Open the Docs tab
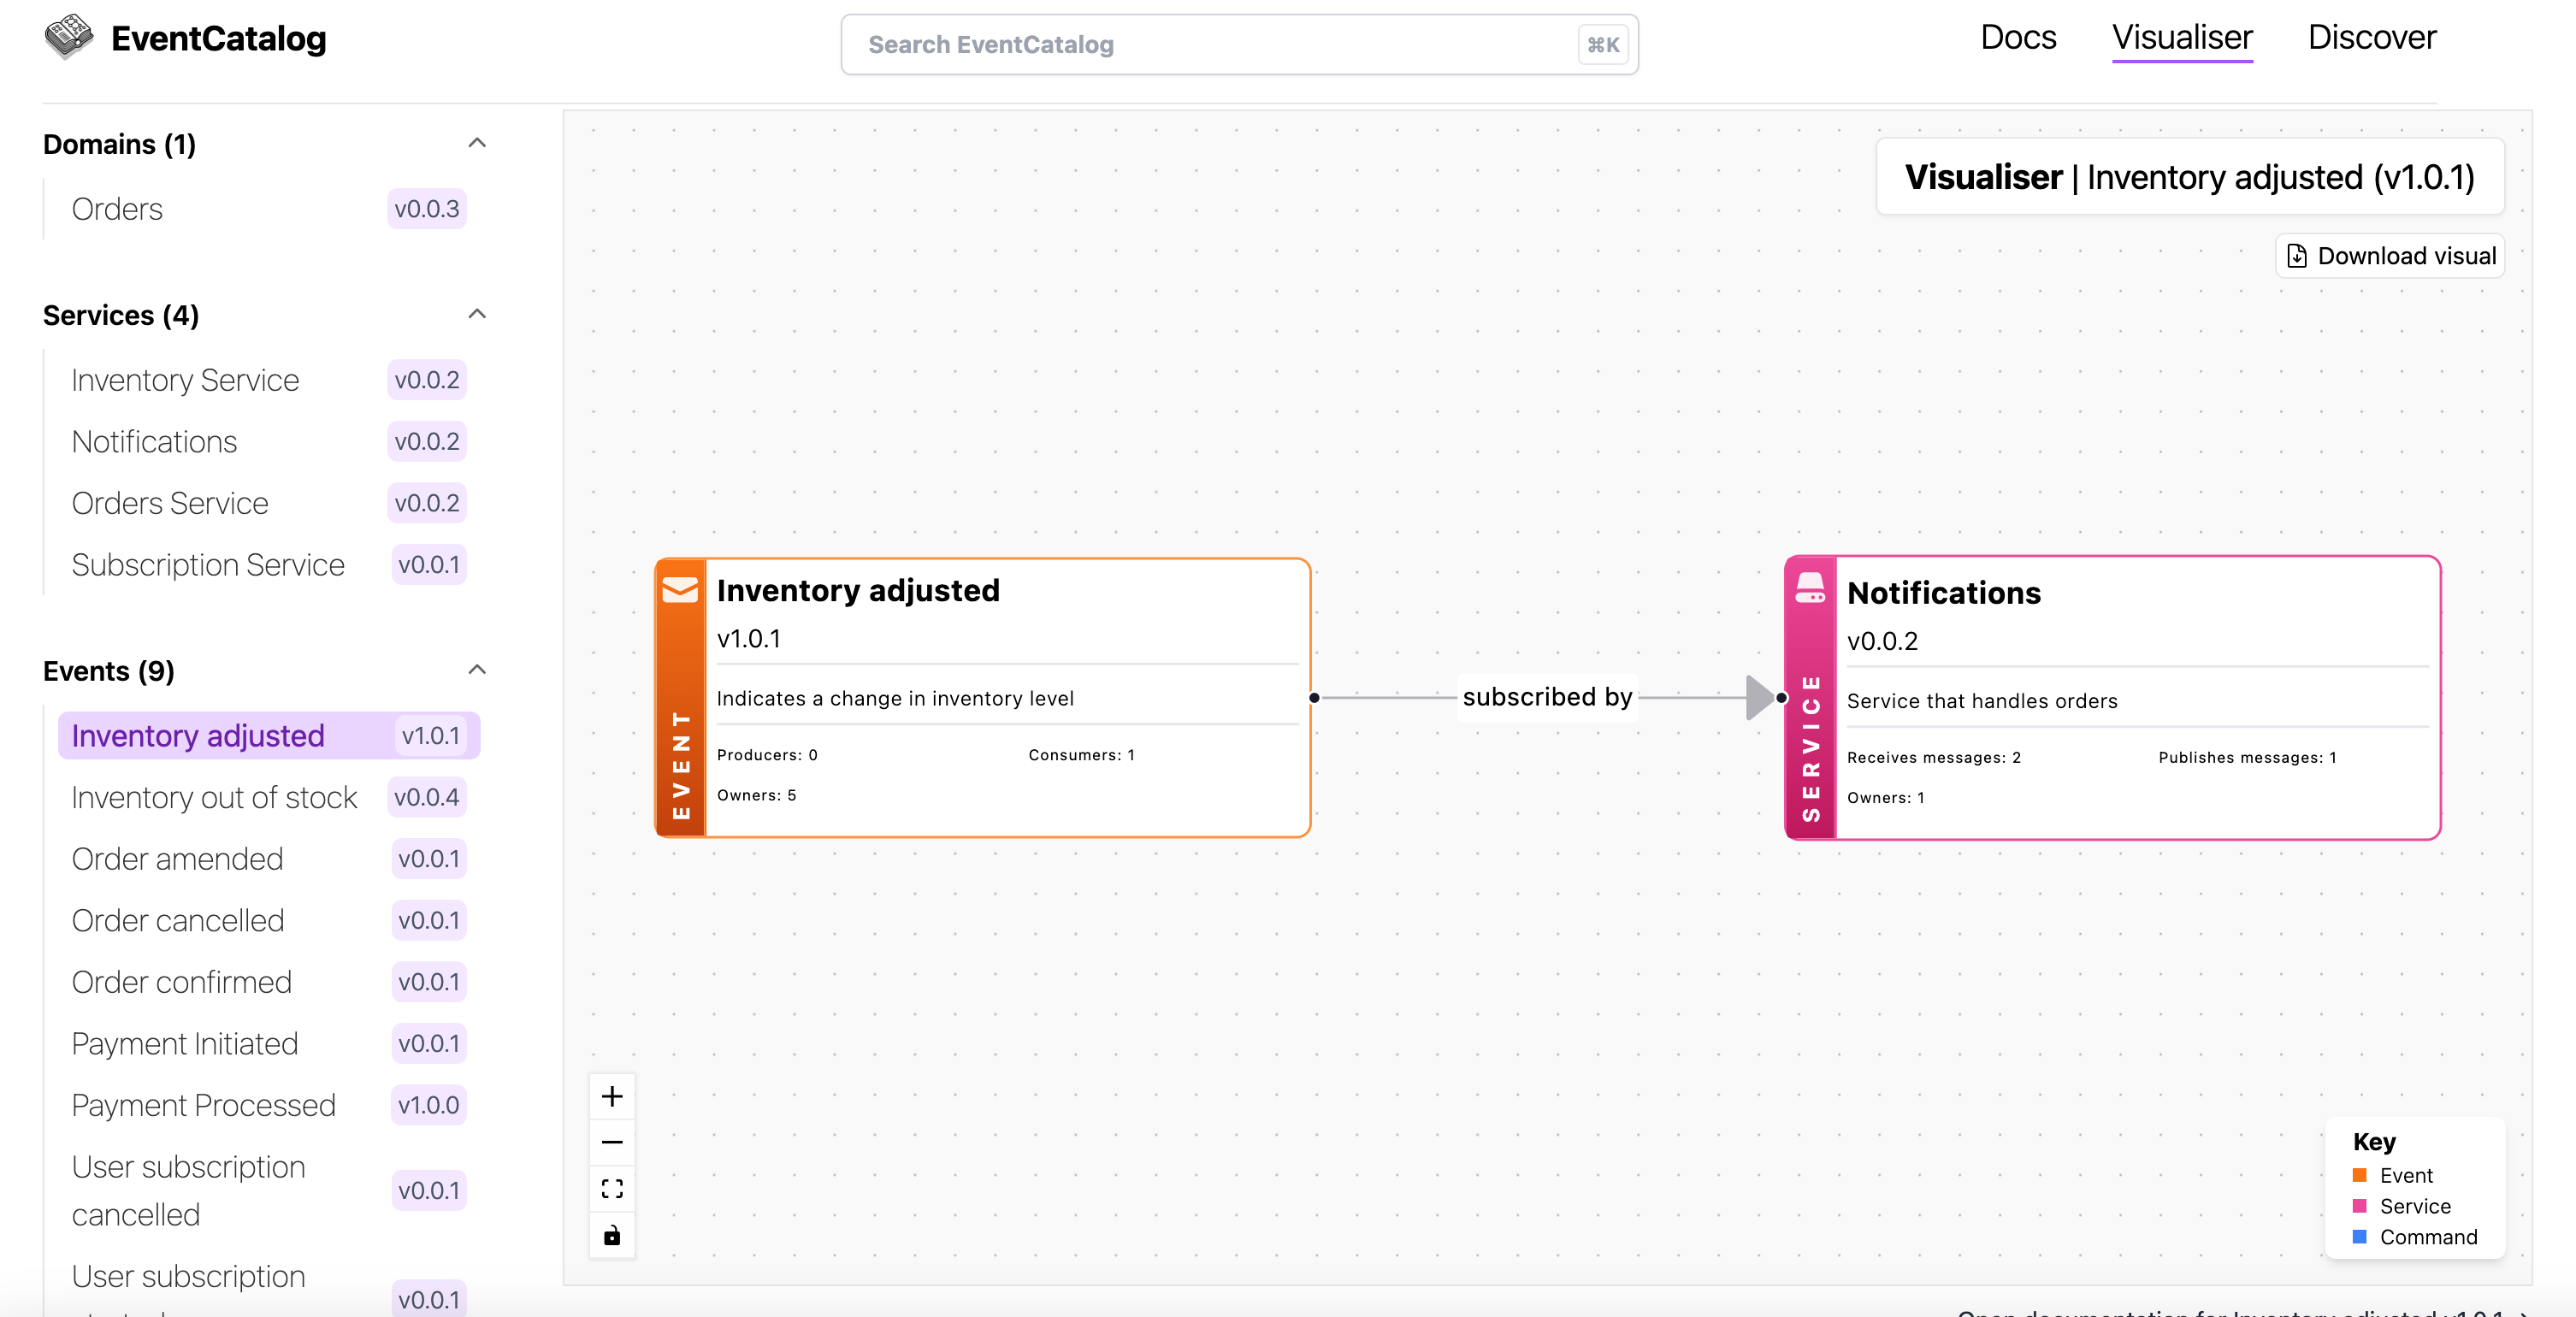 [x=2018, y=38]
